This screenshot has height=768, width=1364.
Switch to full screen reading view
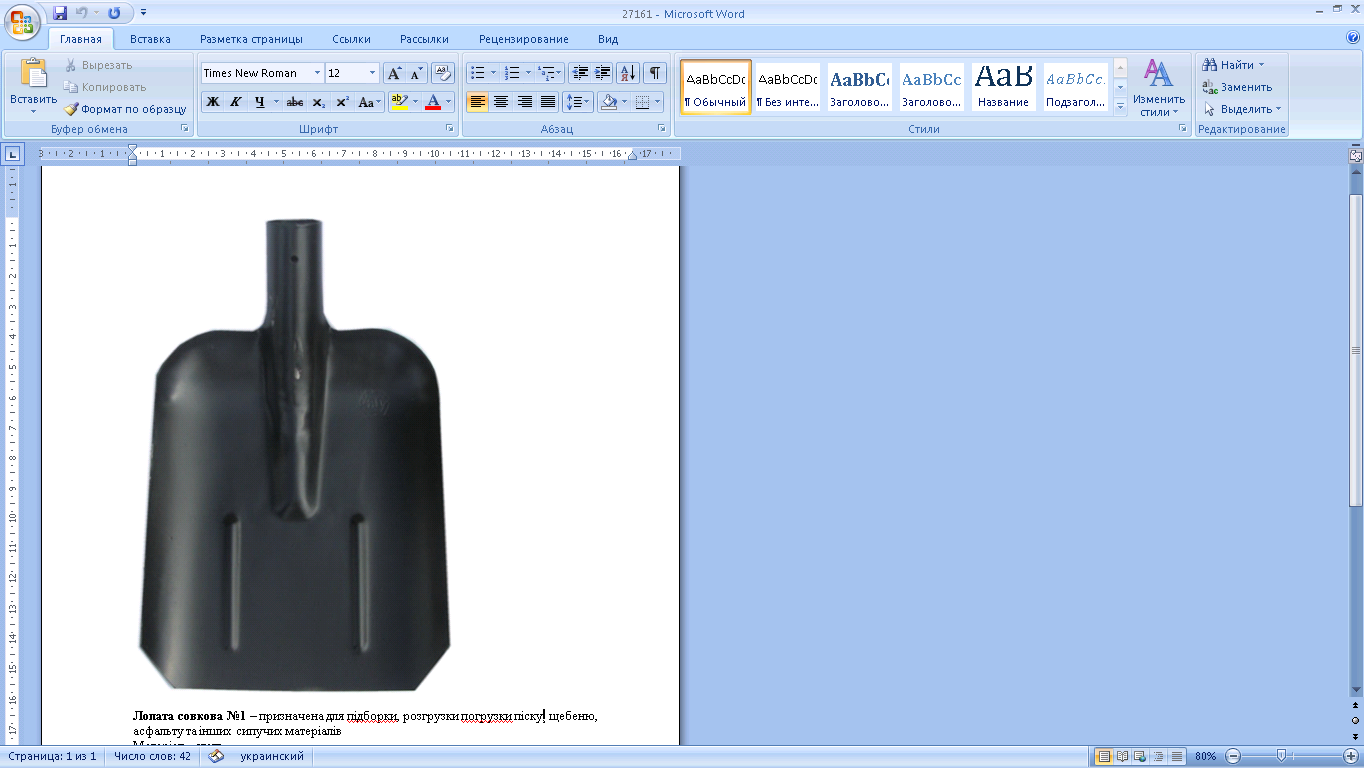pyautogui.click(x=1122, y=756)
